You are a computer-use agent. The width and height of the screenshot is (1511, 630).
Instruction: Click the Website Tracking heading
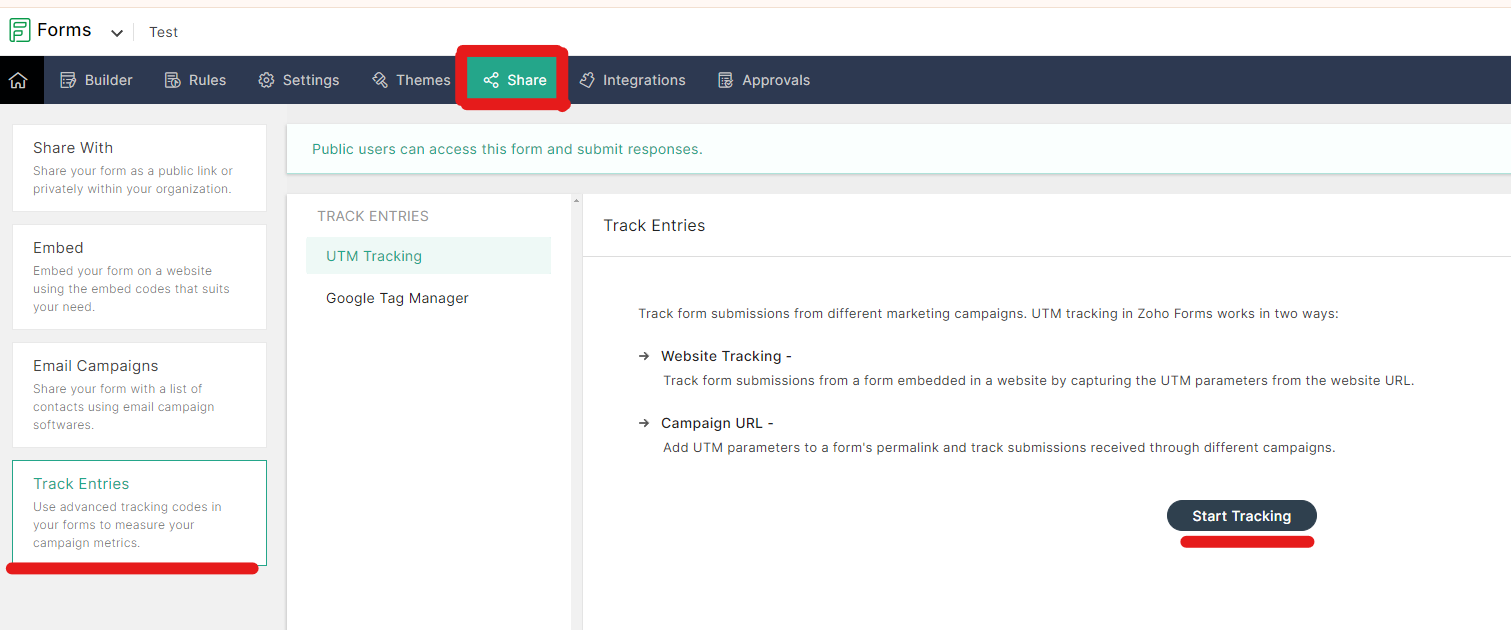point(726,356)
